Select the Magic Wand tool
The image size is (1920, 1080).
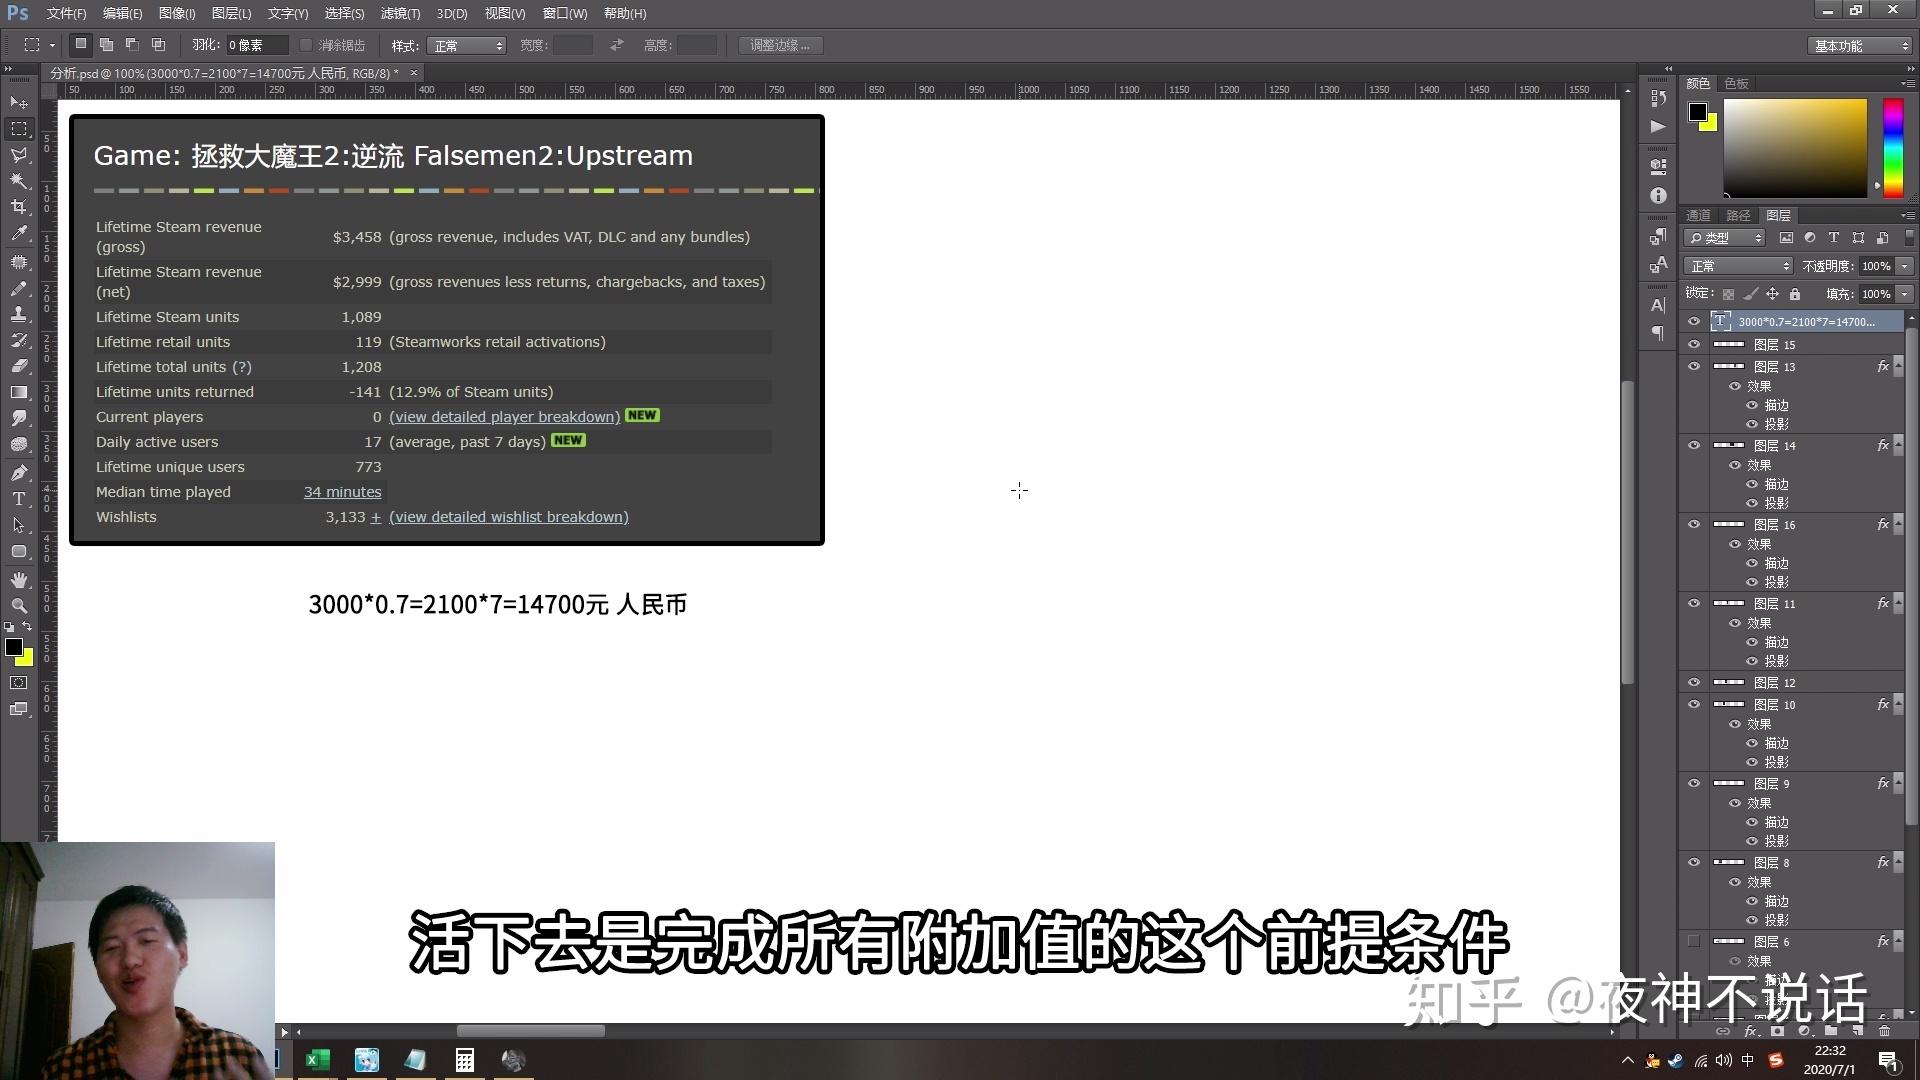pos(19,181)
